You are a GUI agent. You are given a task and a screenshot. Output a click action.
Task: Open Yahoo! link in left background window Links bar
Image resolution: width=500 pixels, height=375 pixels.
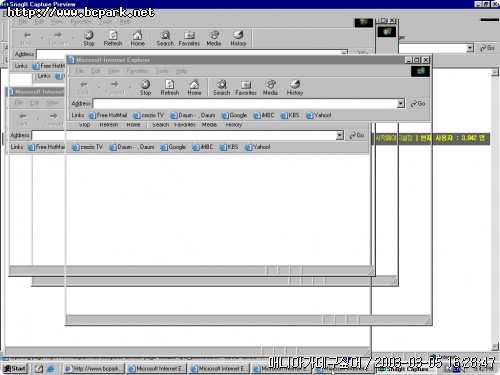258,147
